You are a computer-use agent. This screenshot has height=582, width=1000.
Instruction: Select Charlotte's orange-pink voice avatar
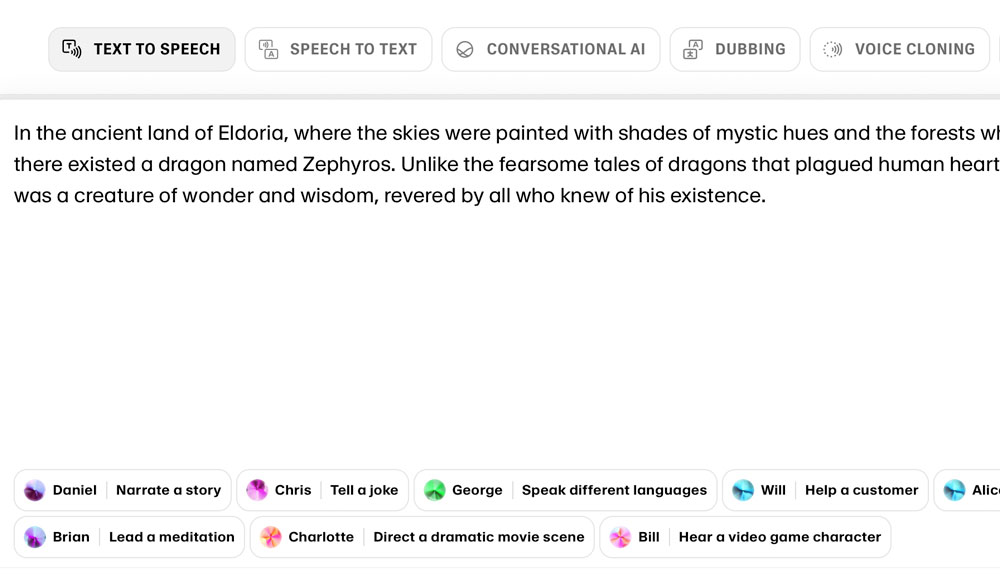pyautogui.click(x=270, y=537)
